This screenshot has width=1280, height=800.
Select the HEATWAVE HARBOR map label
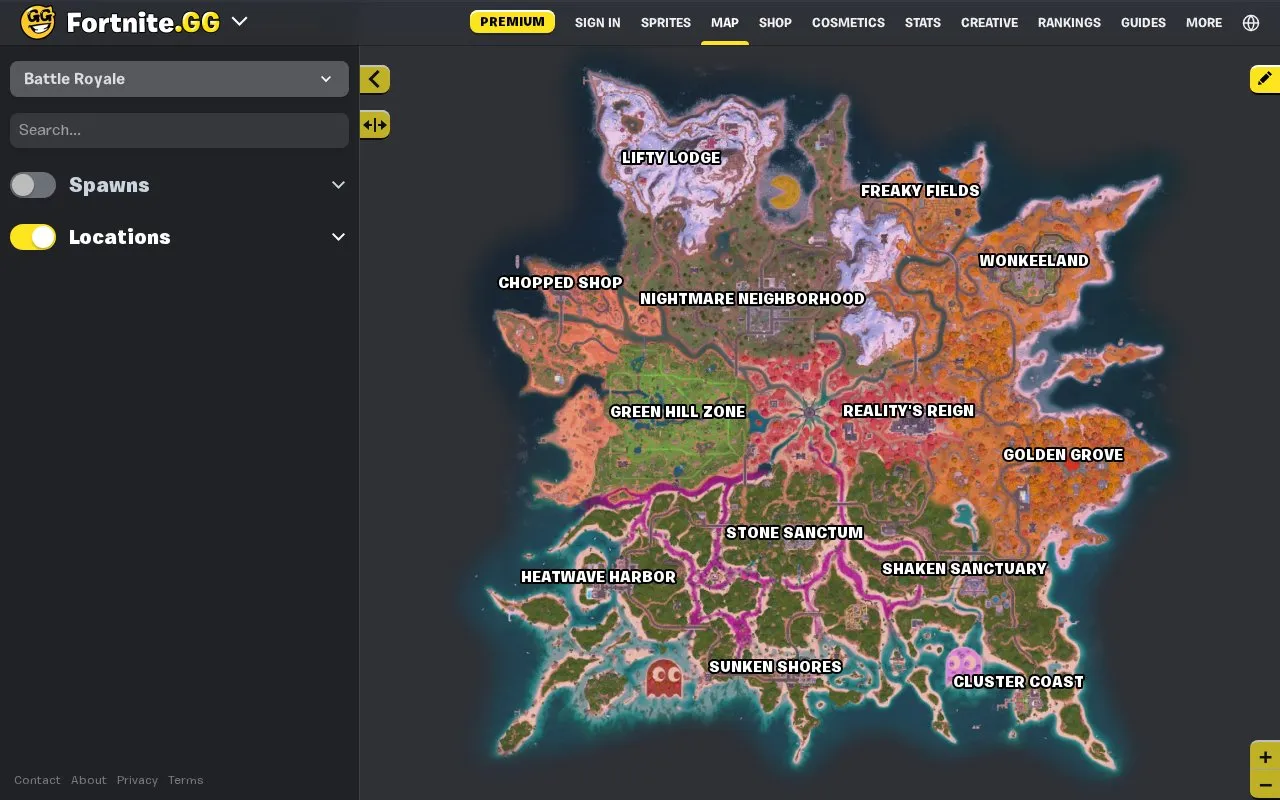pos(598,576)
